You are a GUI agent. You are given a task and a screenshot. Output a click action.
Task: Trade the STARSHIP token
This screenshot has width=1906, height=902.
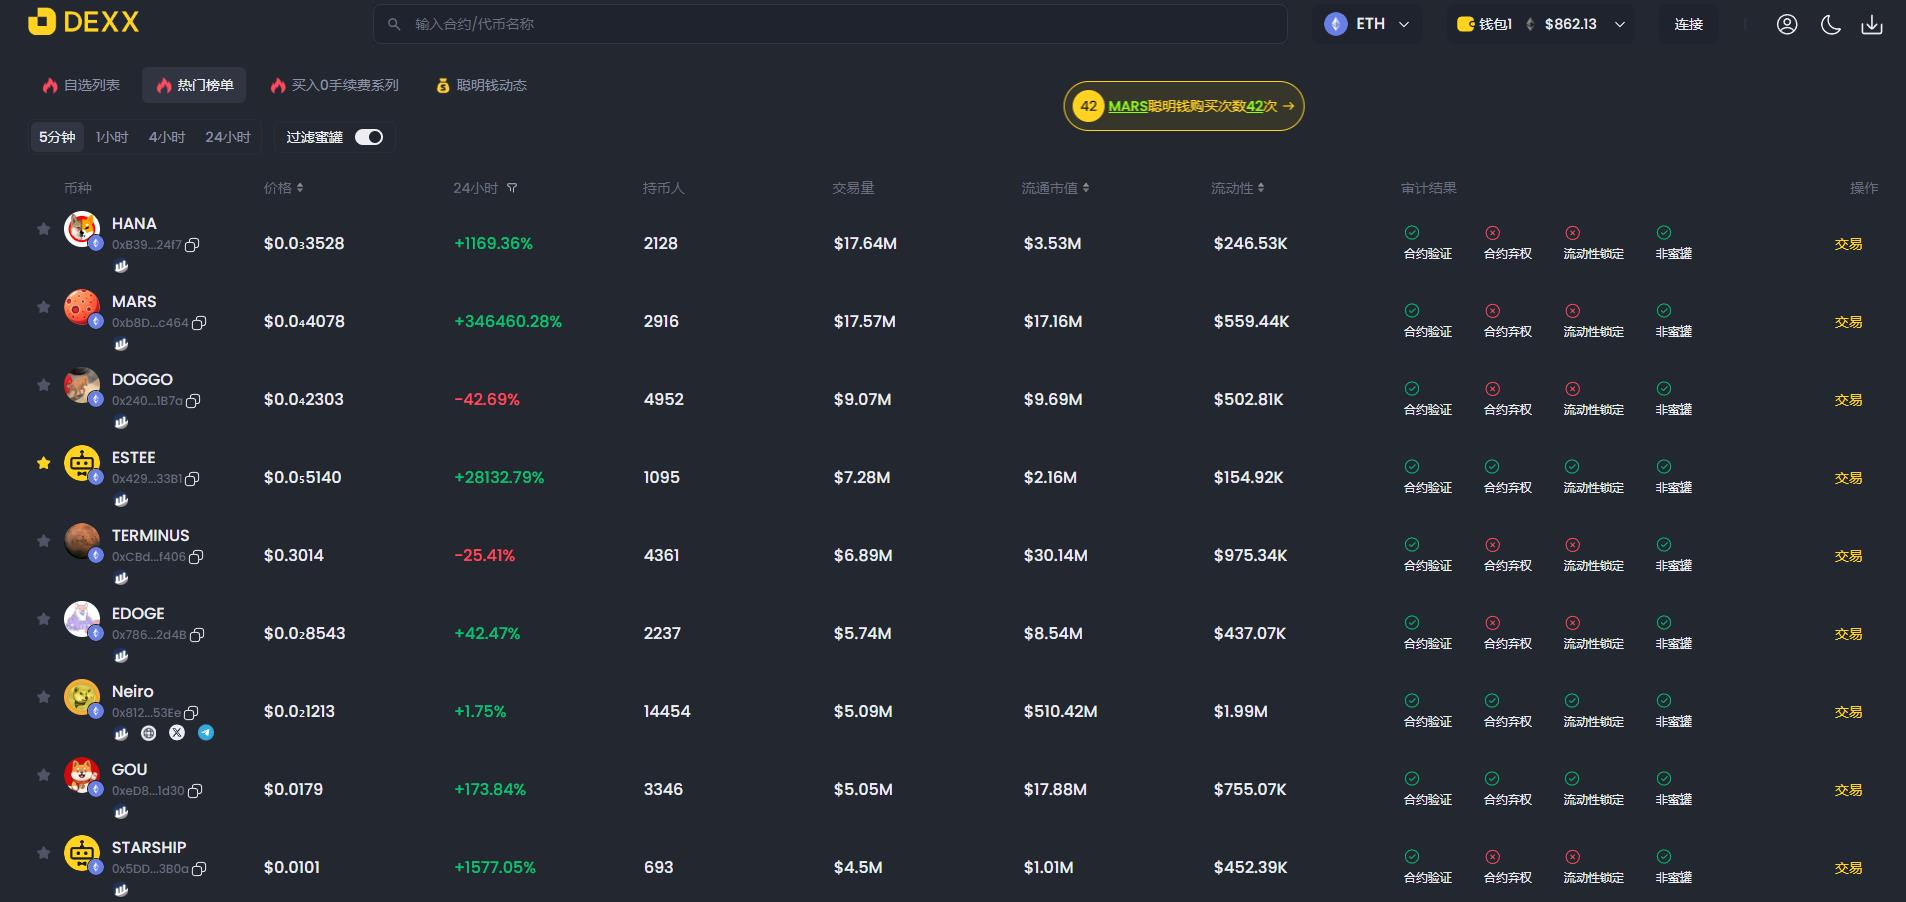pos(1848,868)
